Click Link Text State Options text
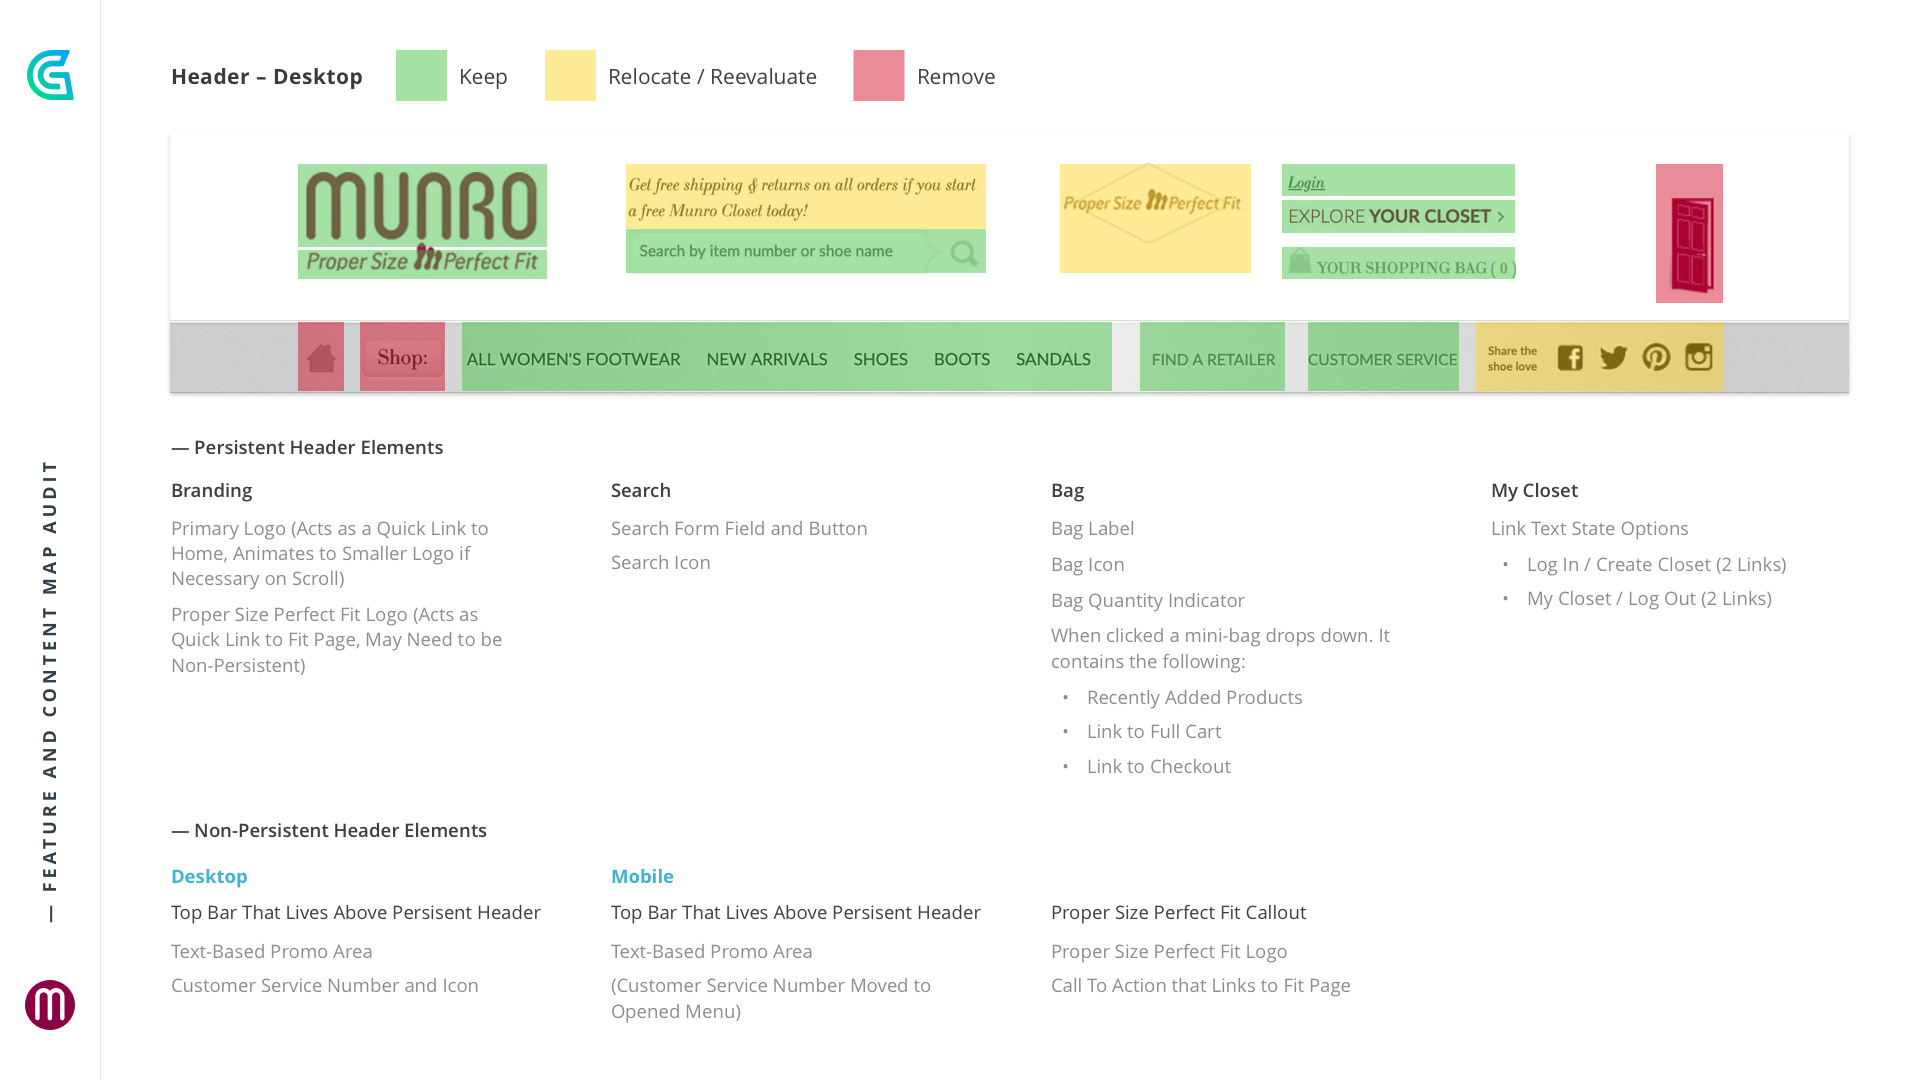The height and width of the screenshot is (1080, 1920). click(x=1590, y=528)
